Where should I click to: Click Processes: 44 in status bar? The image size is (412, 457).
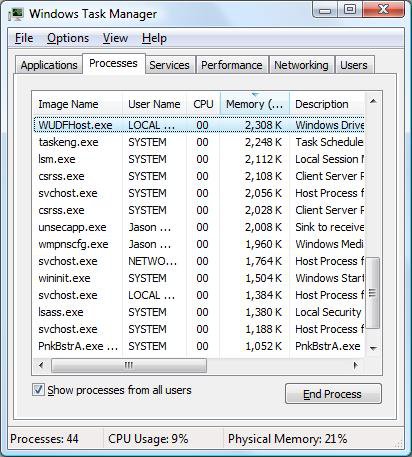coord(44,439)
